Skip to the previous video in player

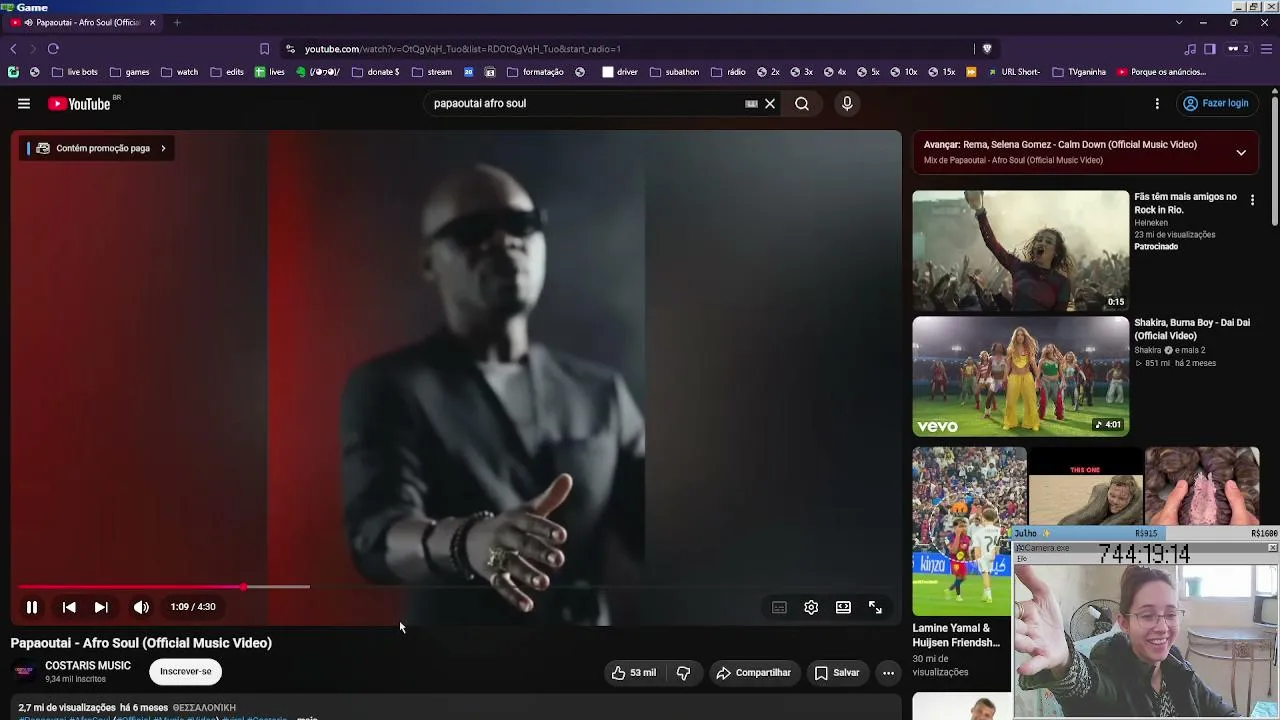tap(69, 607)
